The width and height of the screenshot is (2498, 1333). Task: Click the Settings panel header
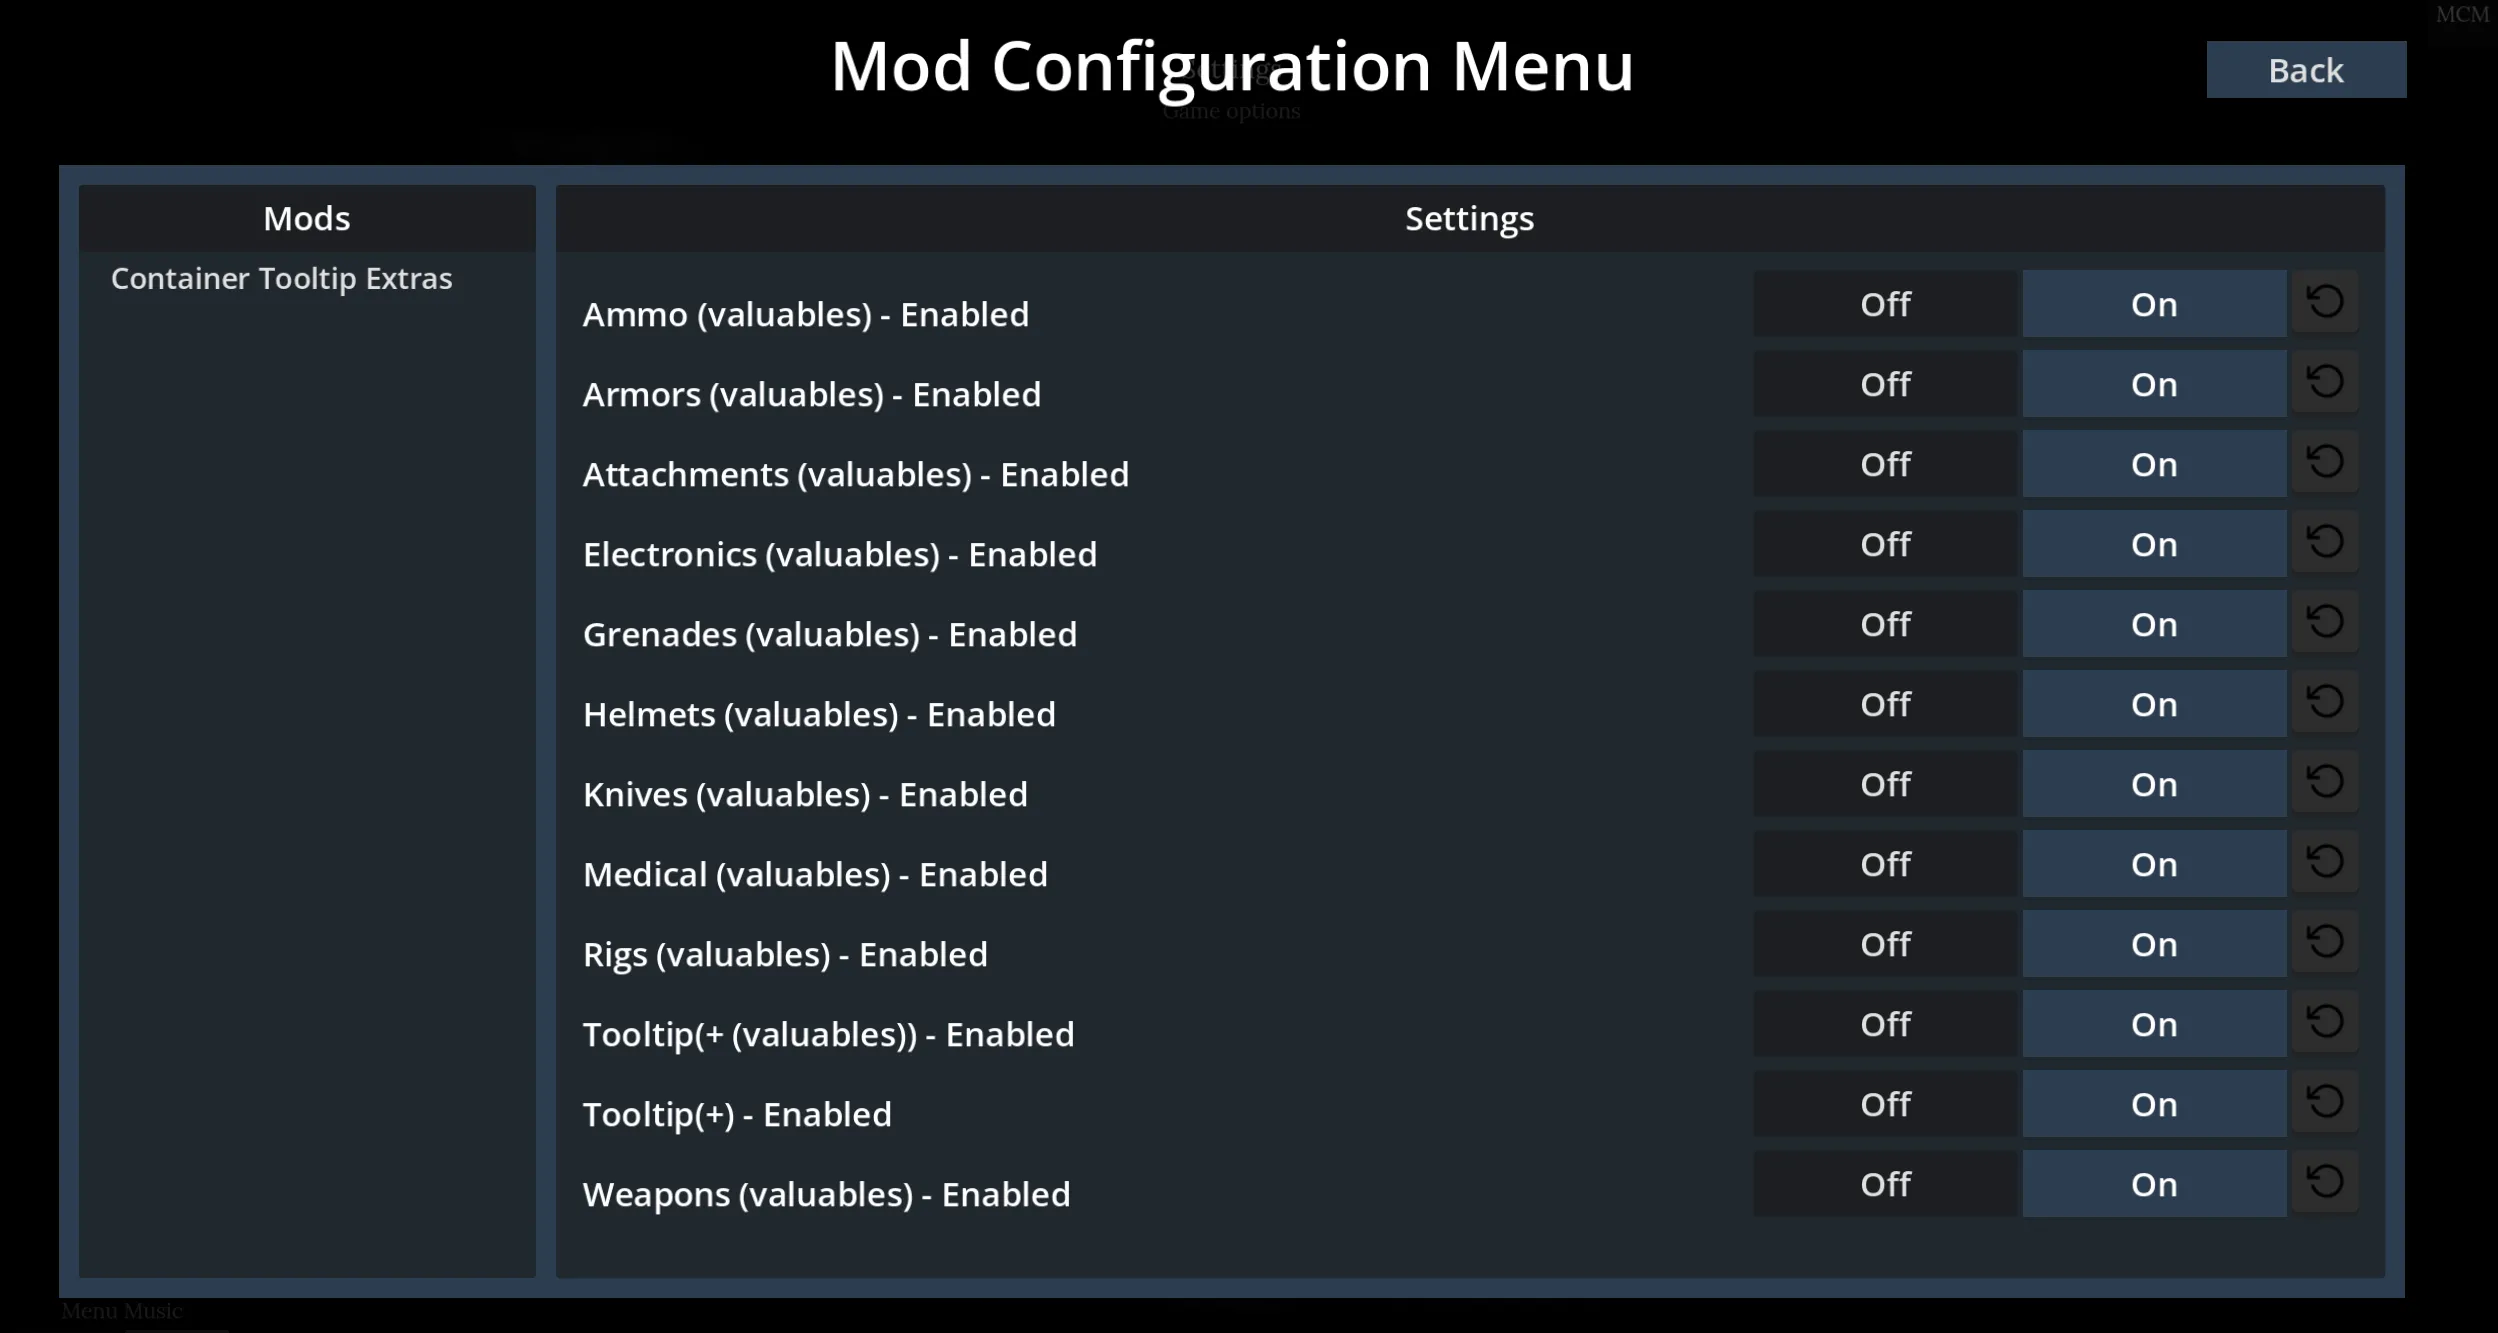[1469, 219]
